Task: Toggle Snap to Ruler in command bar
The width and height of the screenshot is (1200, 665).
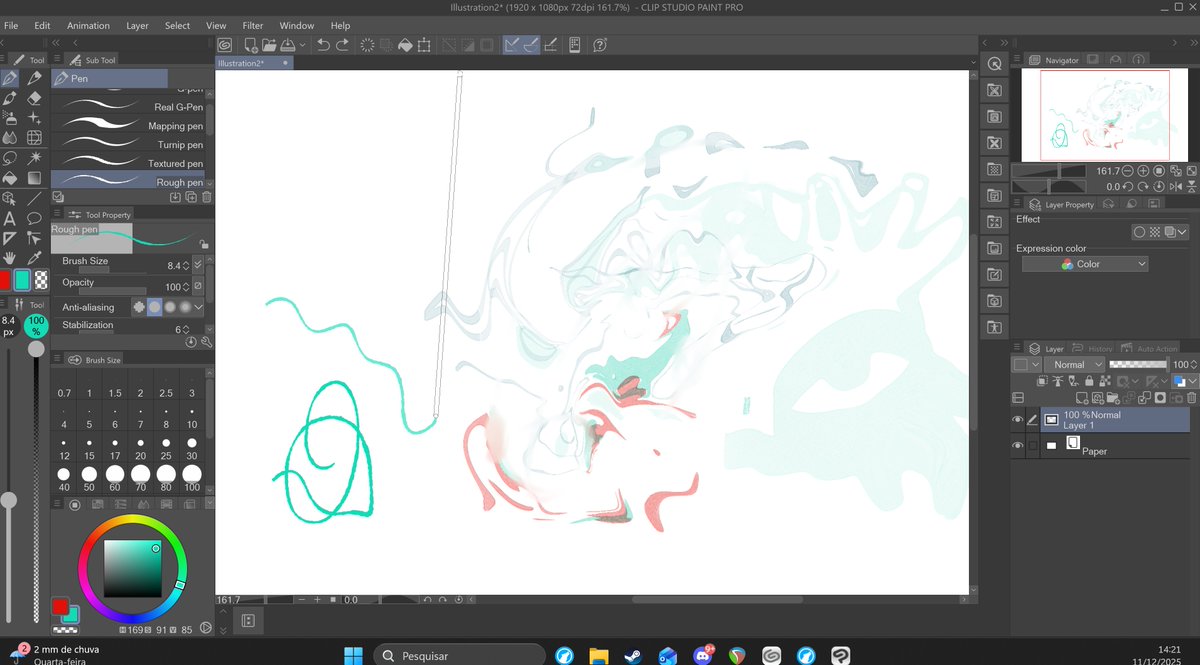Action: [x=512, y=45]
